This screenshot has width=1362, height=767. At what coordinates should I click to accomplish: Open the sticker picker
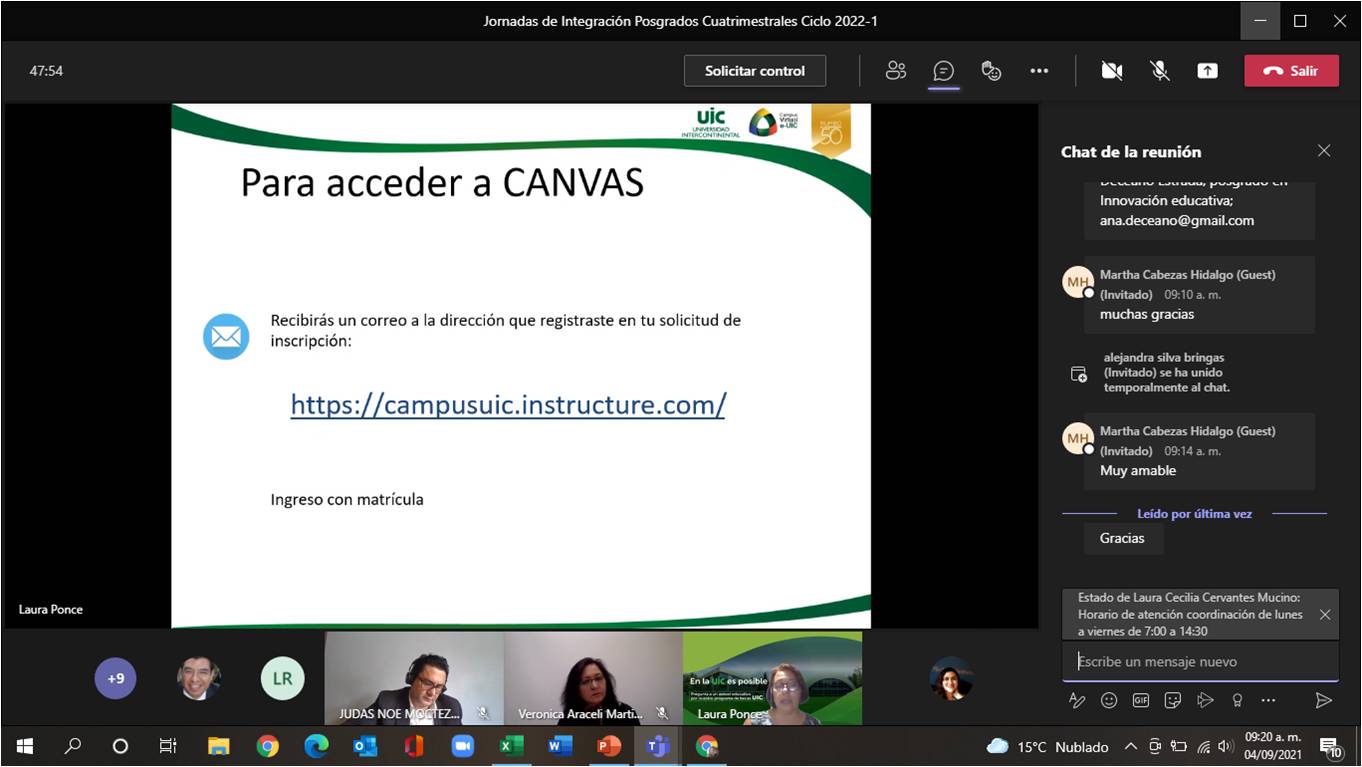tap(1173, 701)
